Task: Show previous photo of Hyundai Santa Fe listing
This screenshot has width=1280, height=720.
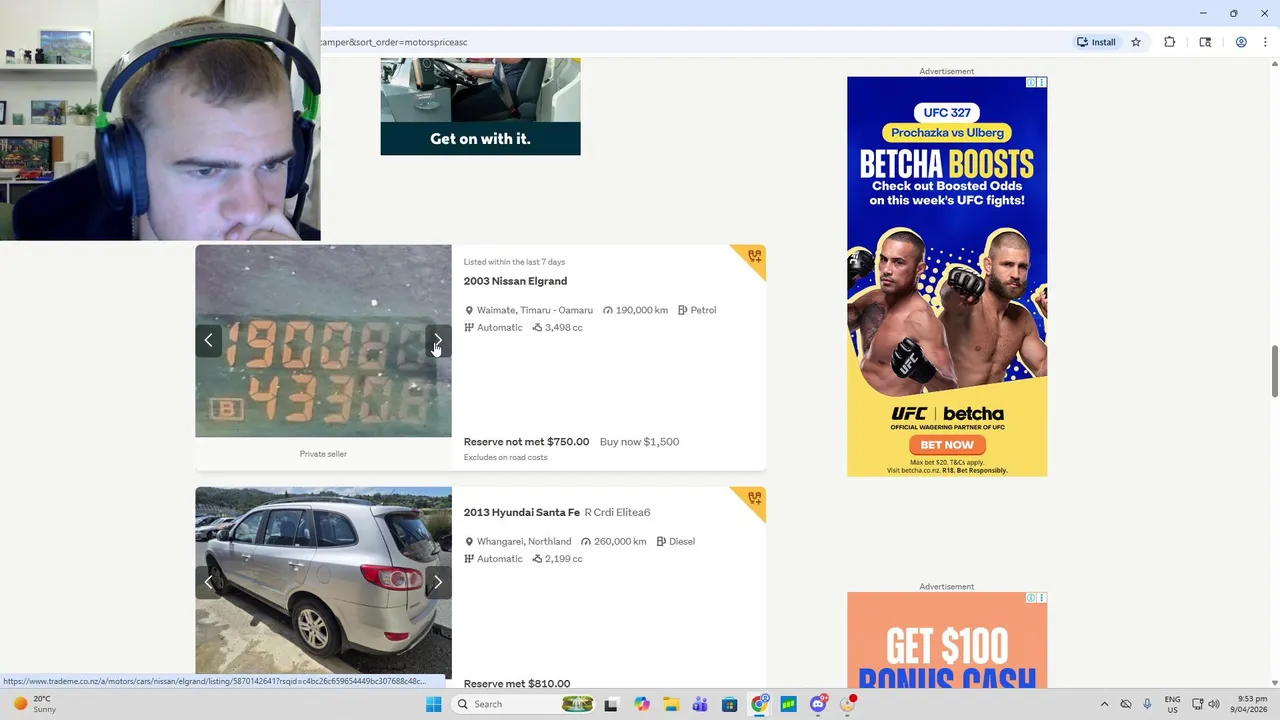Action: [208, 582]
